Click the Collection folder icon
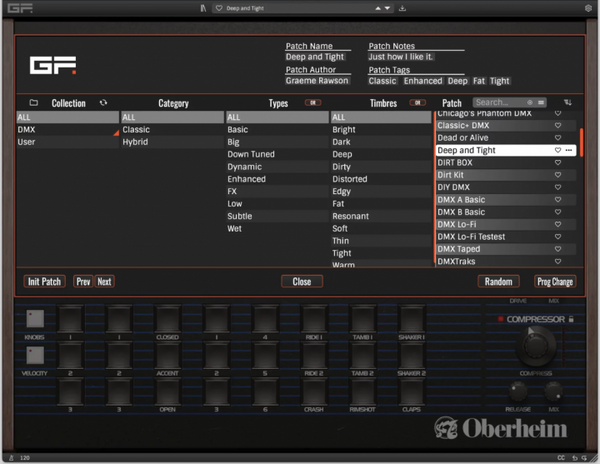 pyautogui.click(x=34, y=103)
